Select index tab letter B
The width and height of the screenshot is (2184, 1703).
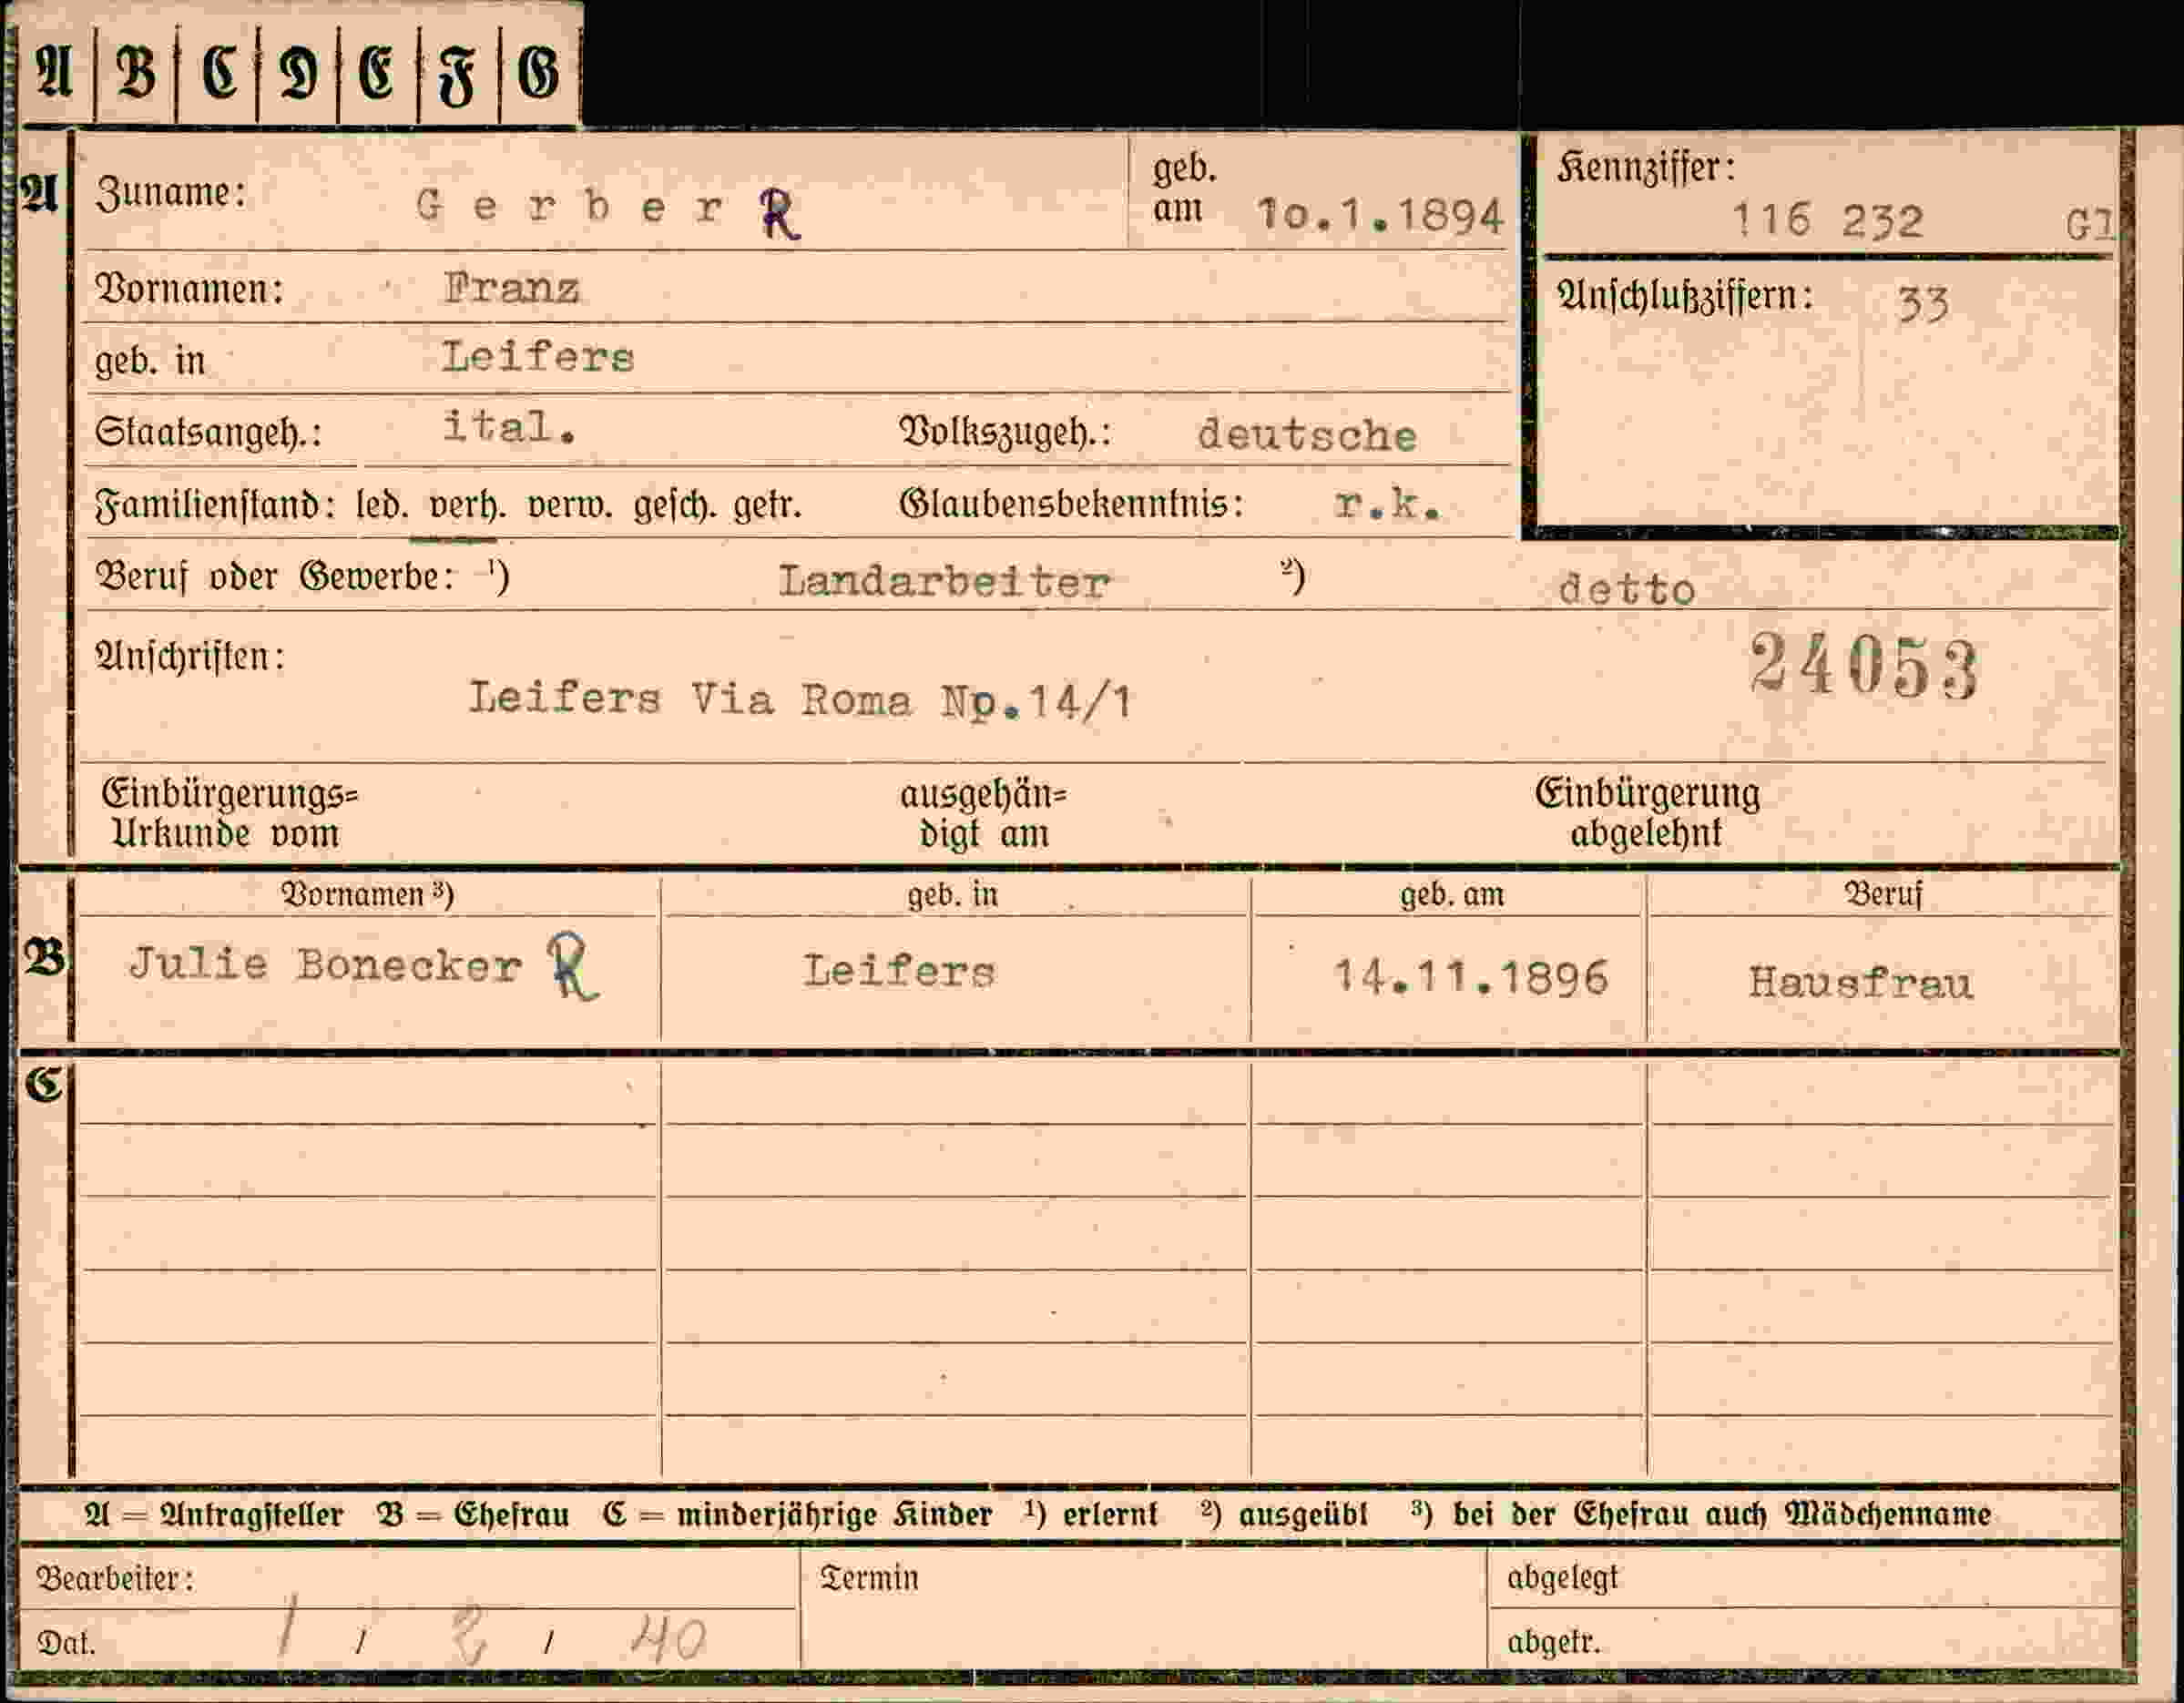[136, 74]
